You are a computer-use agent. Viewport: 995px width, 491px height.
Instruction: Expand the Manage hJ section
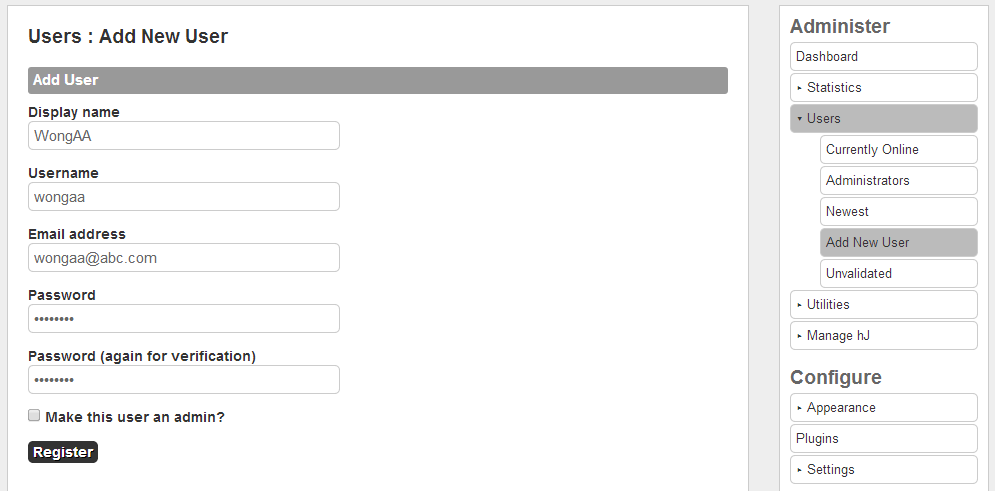[800, 336]
